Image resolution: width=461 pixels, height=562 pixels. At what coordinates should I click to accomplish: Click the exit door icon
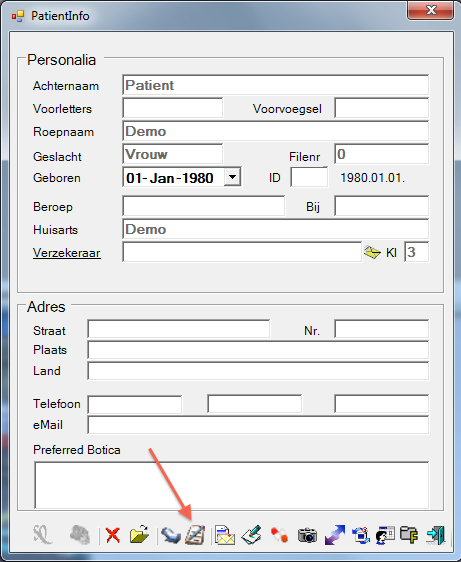pyautogui.click(x=436, y=535)
